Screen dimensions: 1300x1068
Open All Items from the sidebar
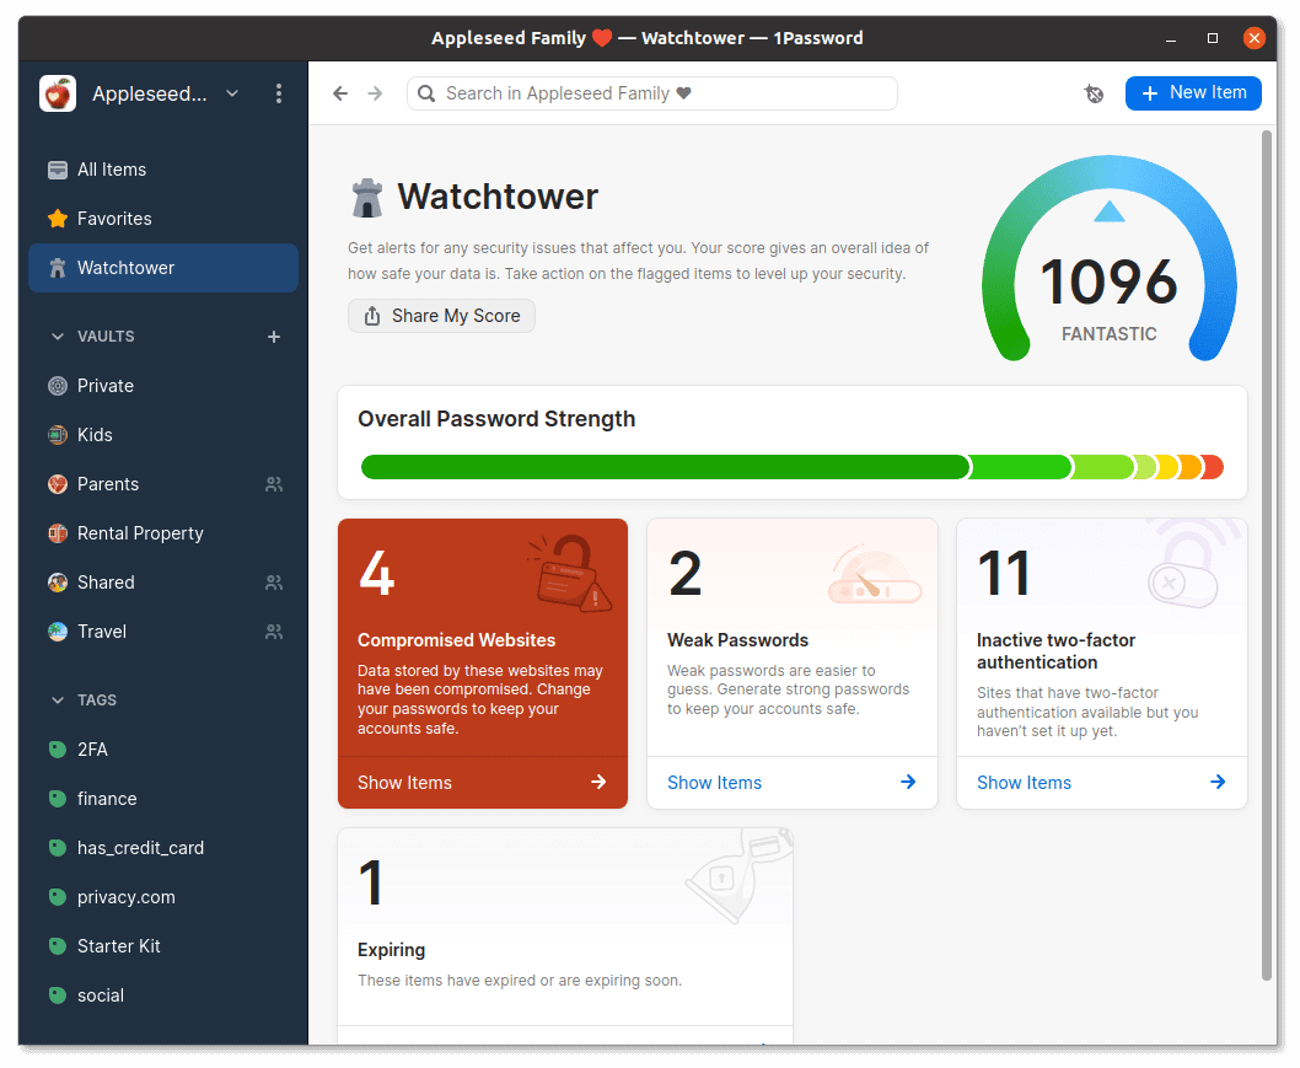(x=111, y=169)
